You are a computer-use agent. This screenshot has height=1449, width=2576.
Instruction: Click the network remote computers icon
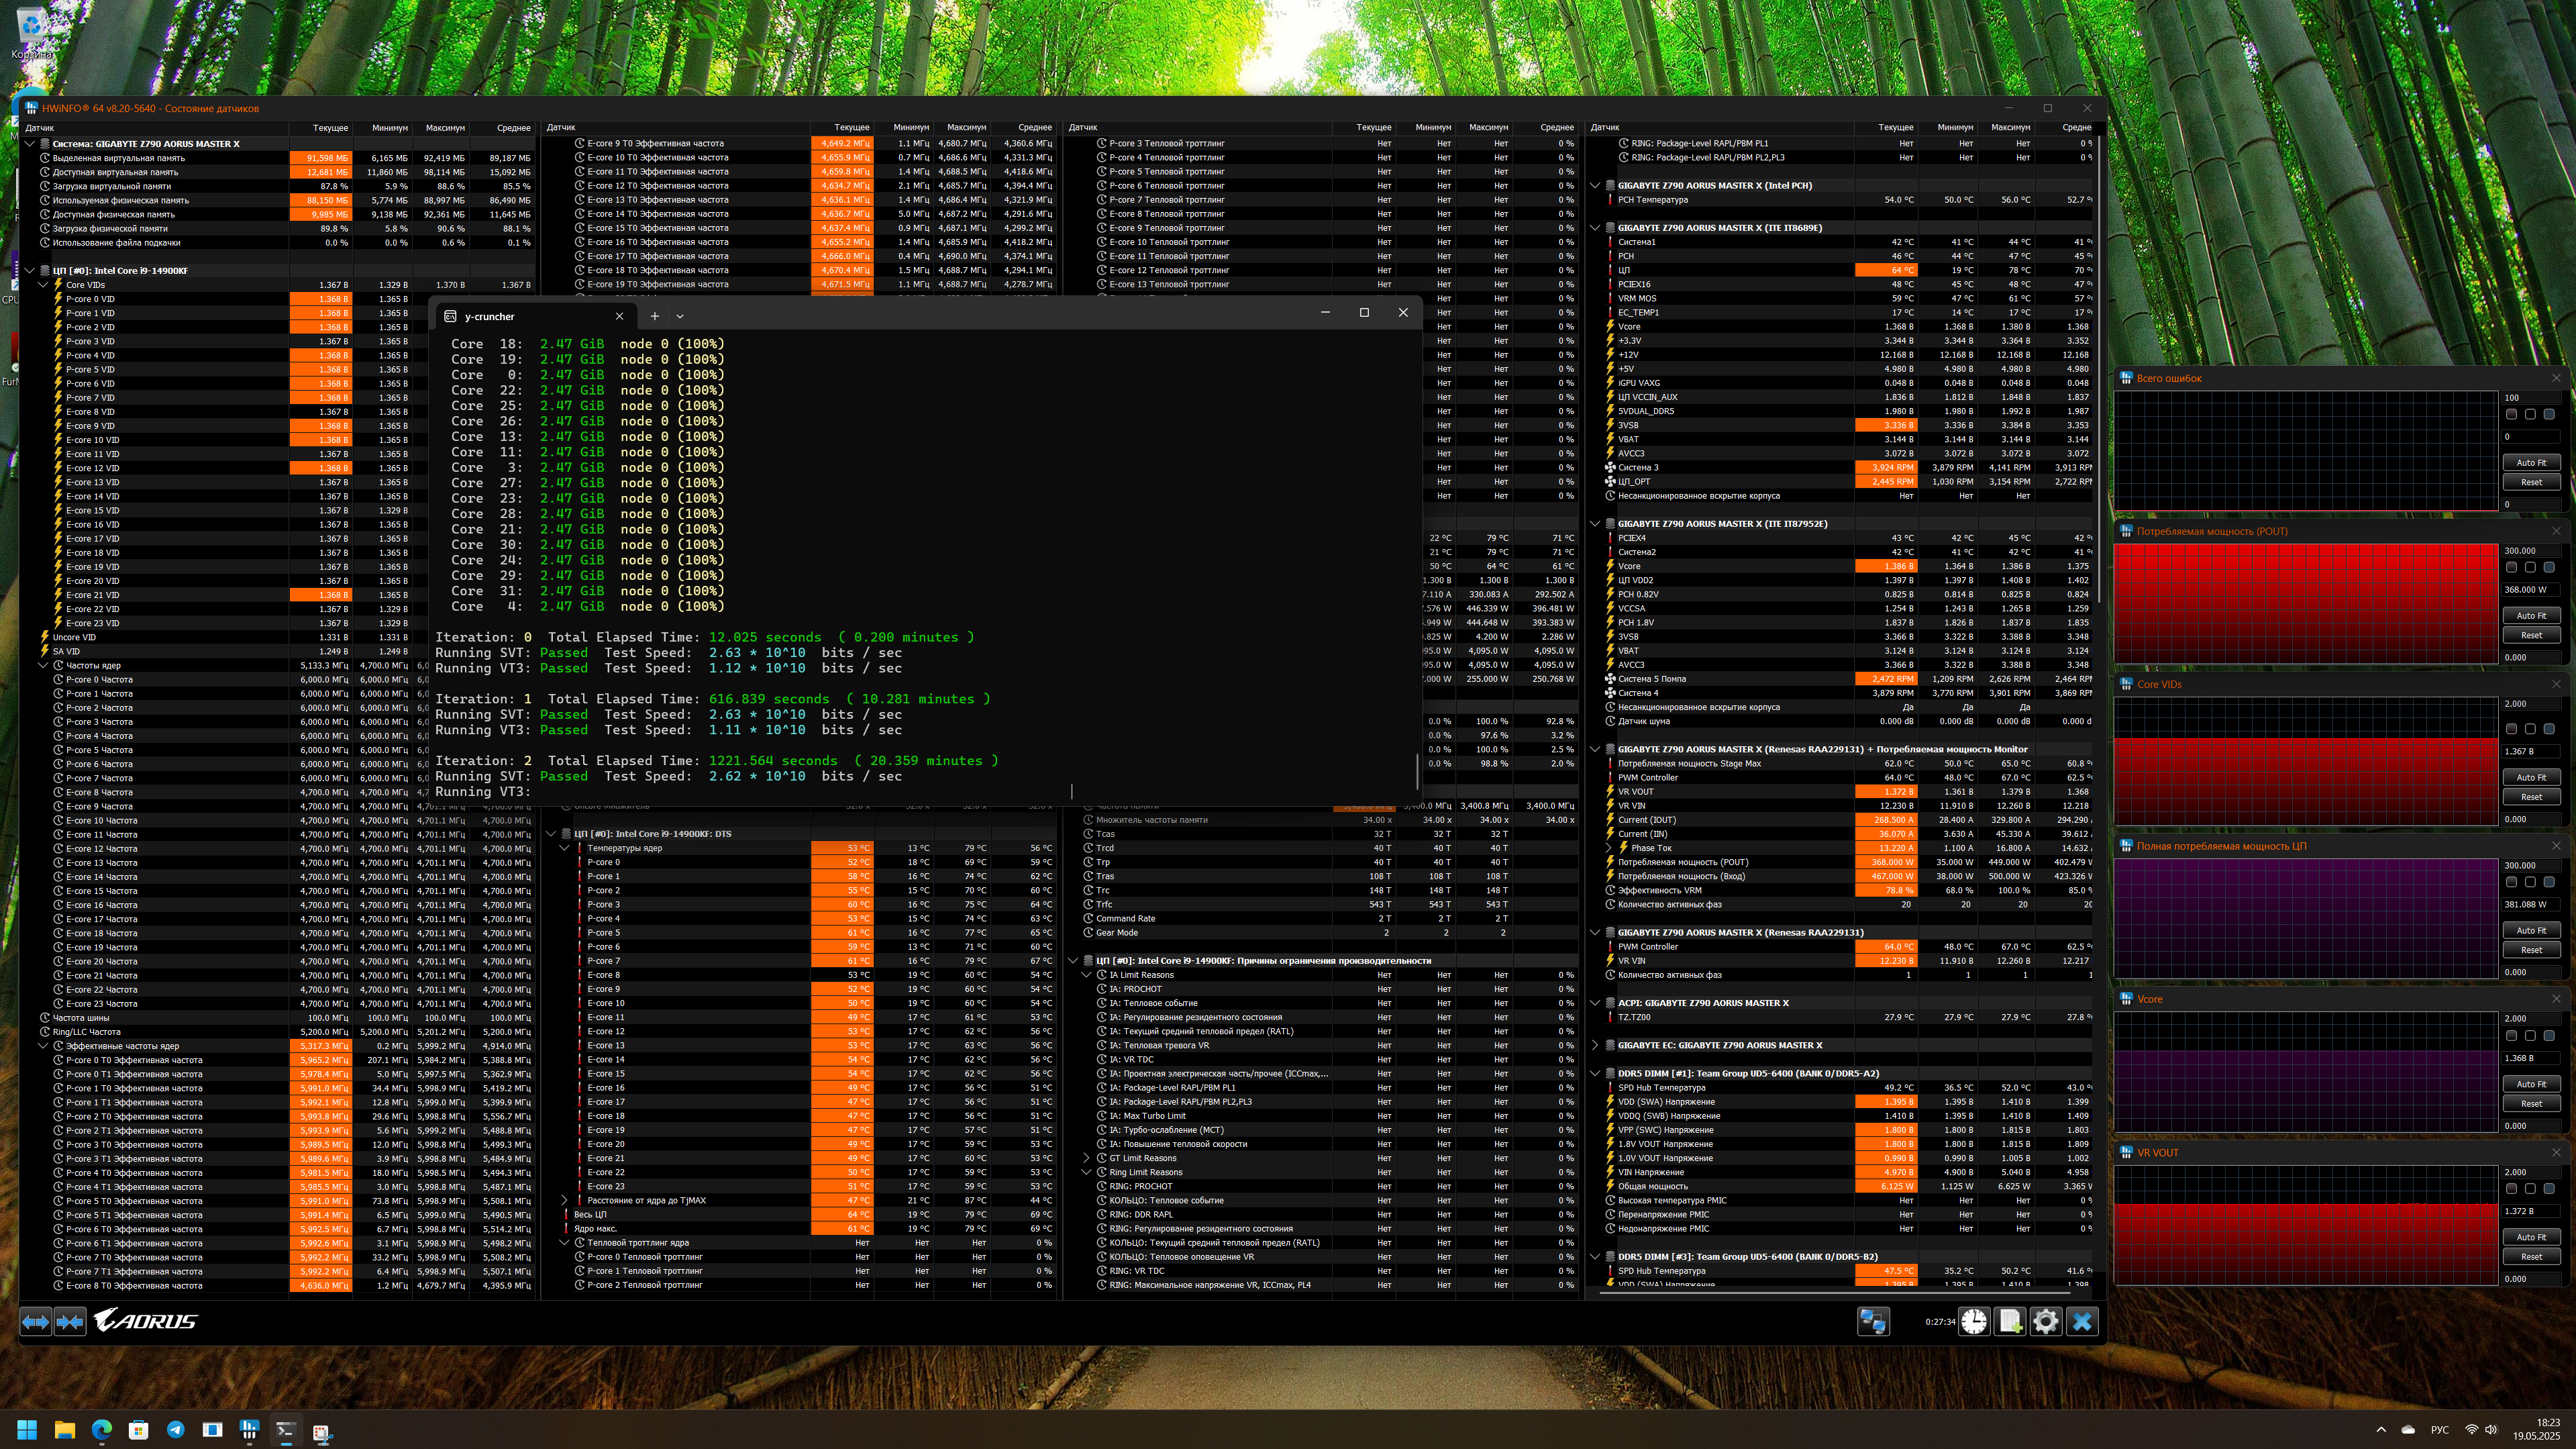tap(1872, 1321)
